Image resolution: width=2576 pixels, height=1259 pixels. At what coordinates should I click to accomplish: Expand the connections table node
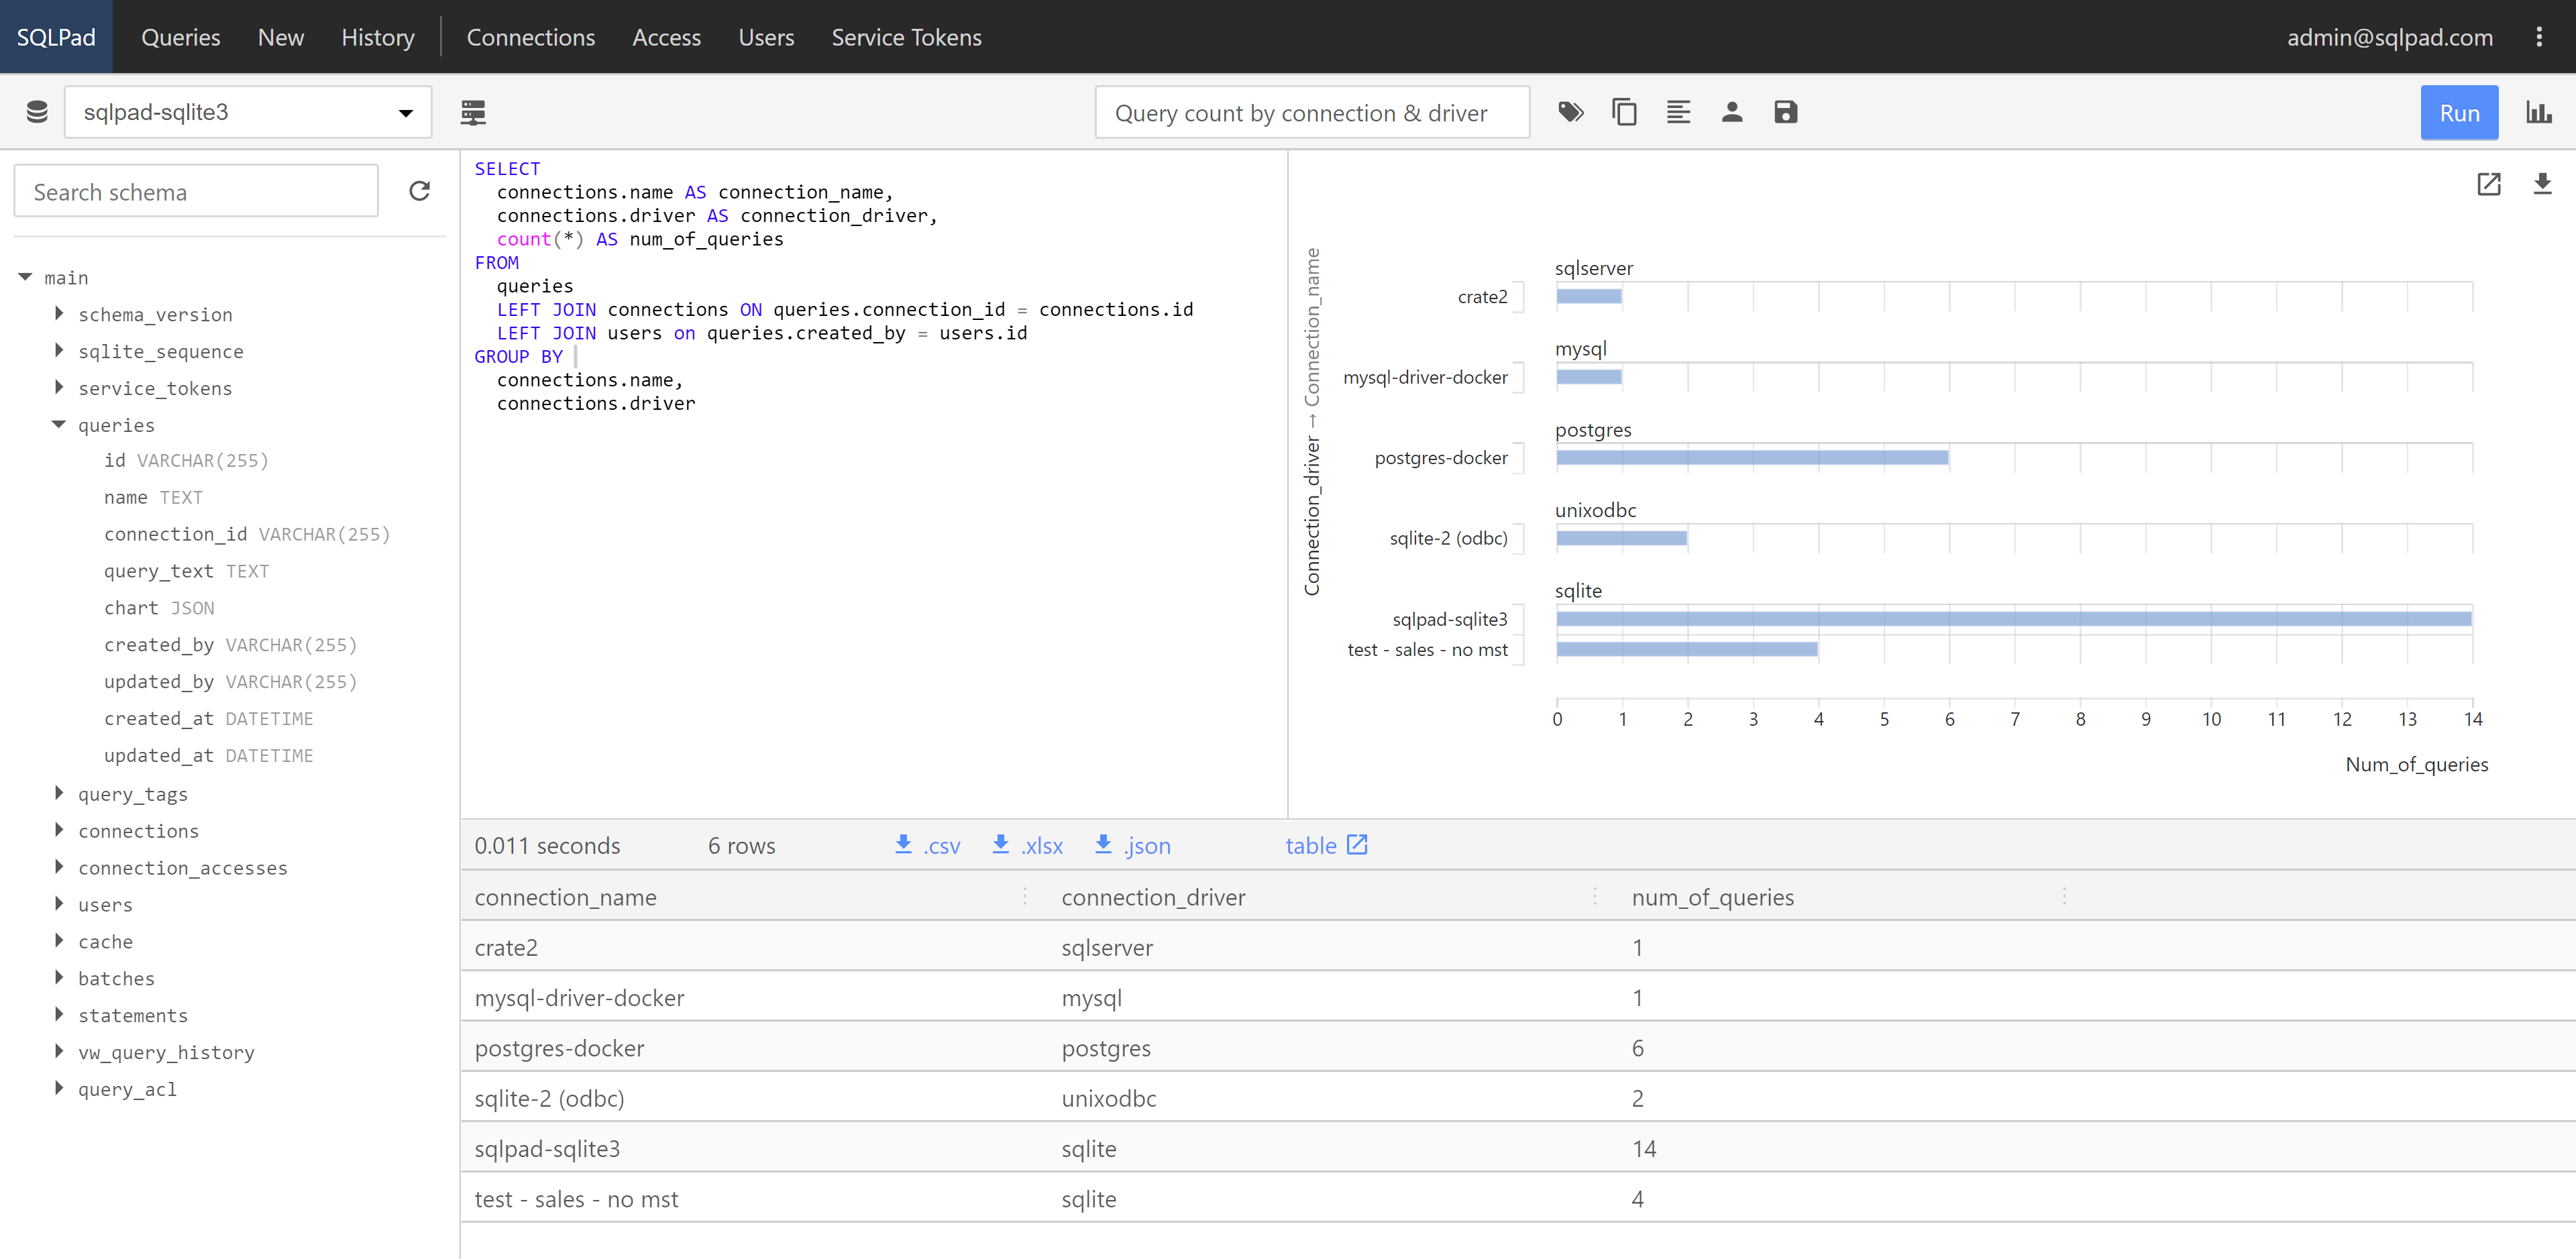tap(59, 830)
